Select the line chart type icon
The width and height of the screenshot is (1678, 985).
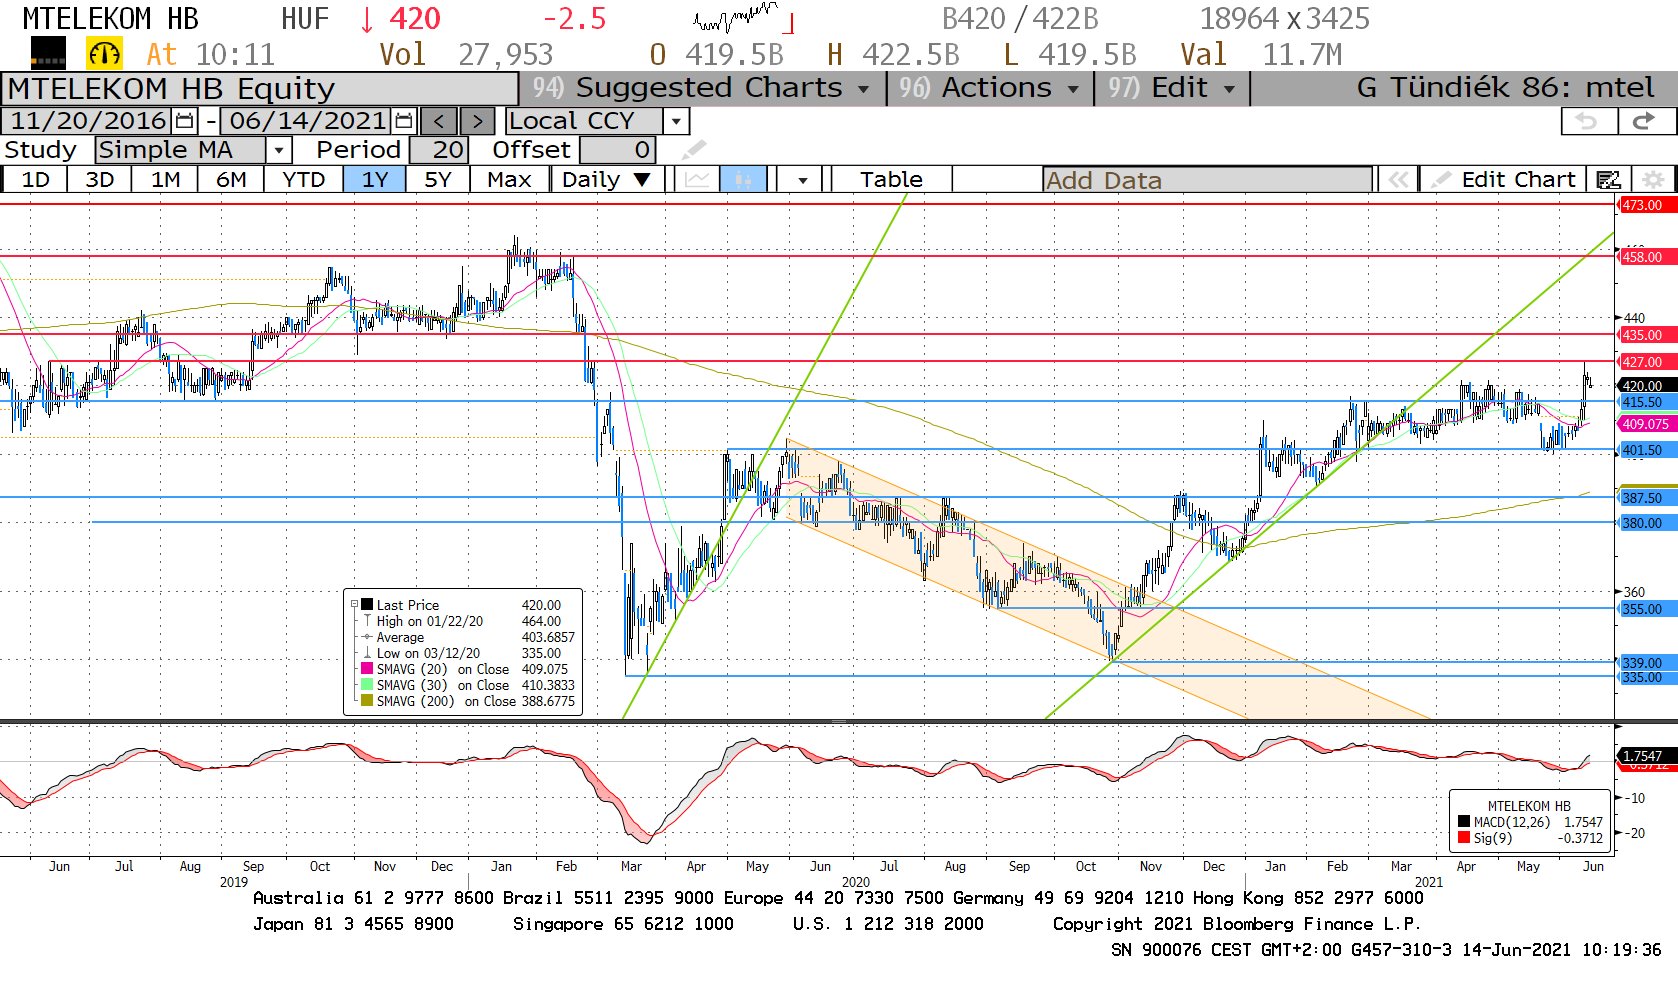[697, 179]
